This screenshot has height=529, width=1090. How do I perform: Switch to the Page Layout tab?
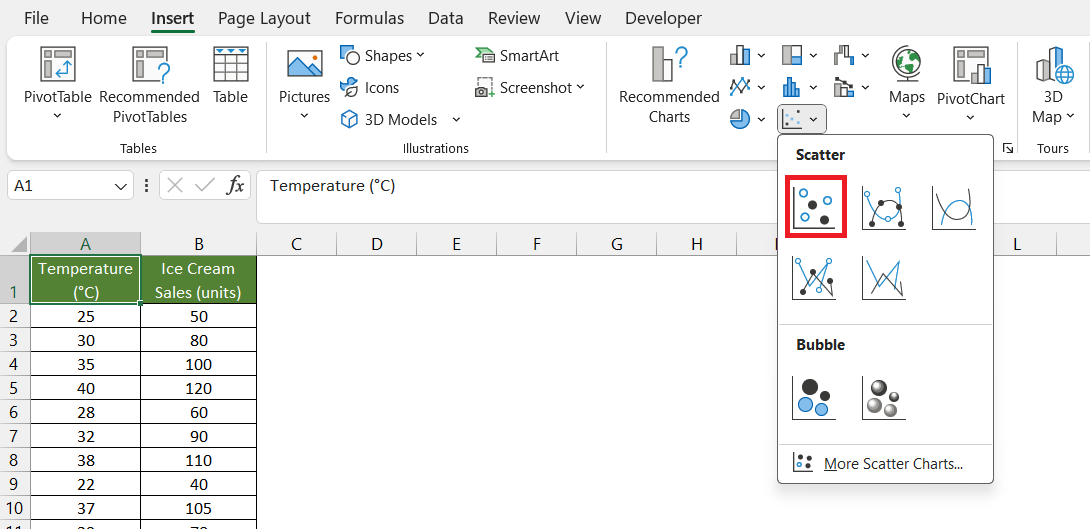pos(264,18)
